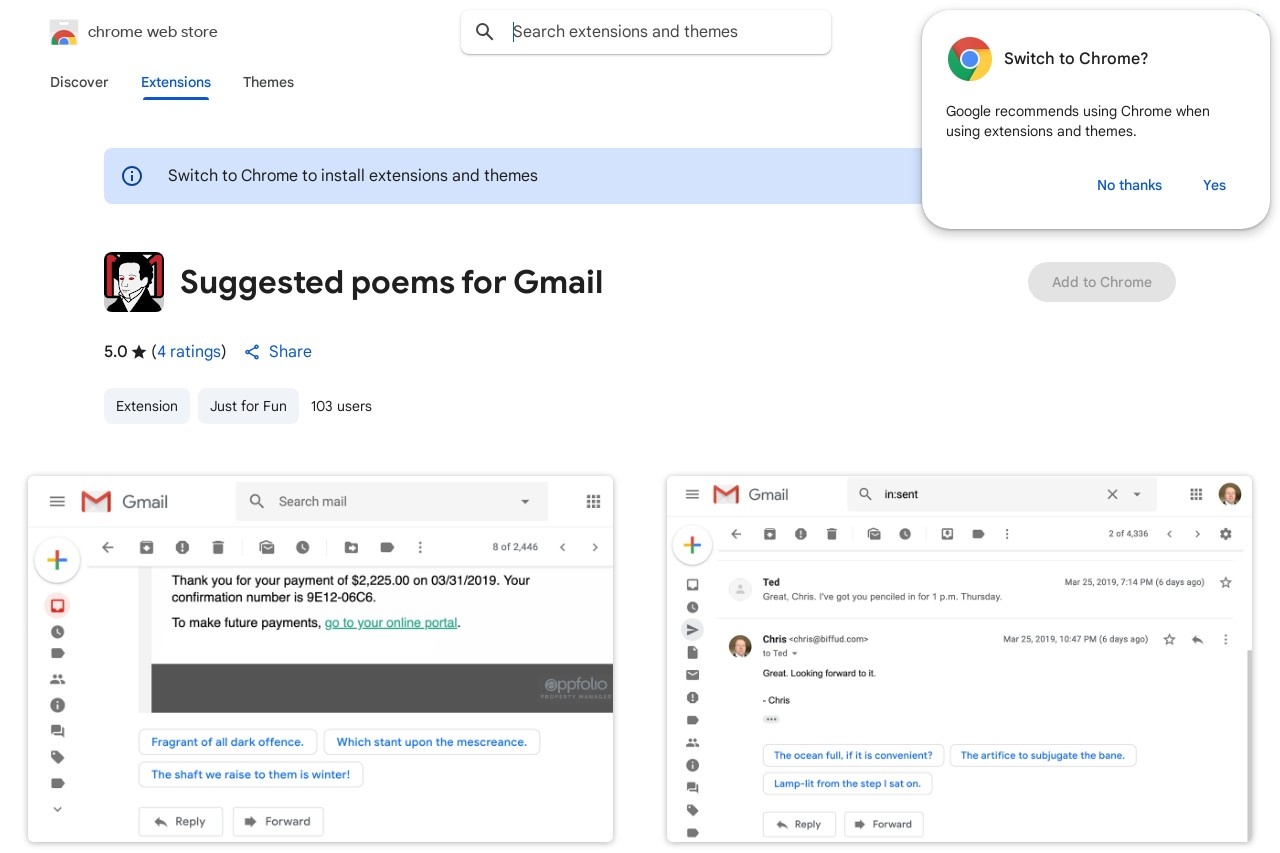
Task: Open second Gmail screenshot with in:sent search
Action: (959, 659)
